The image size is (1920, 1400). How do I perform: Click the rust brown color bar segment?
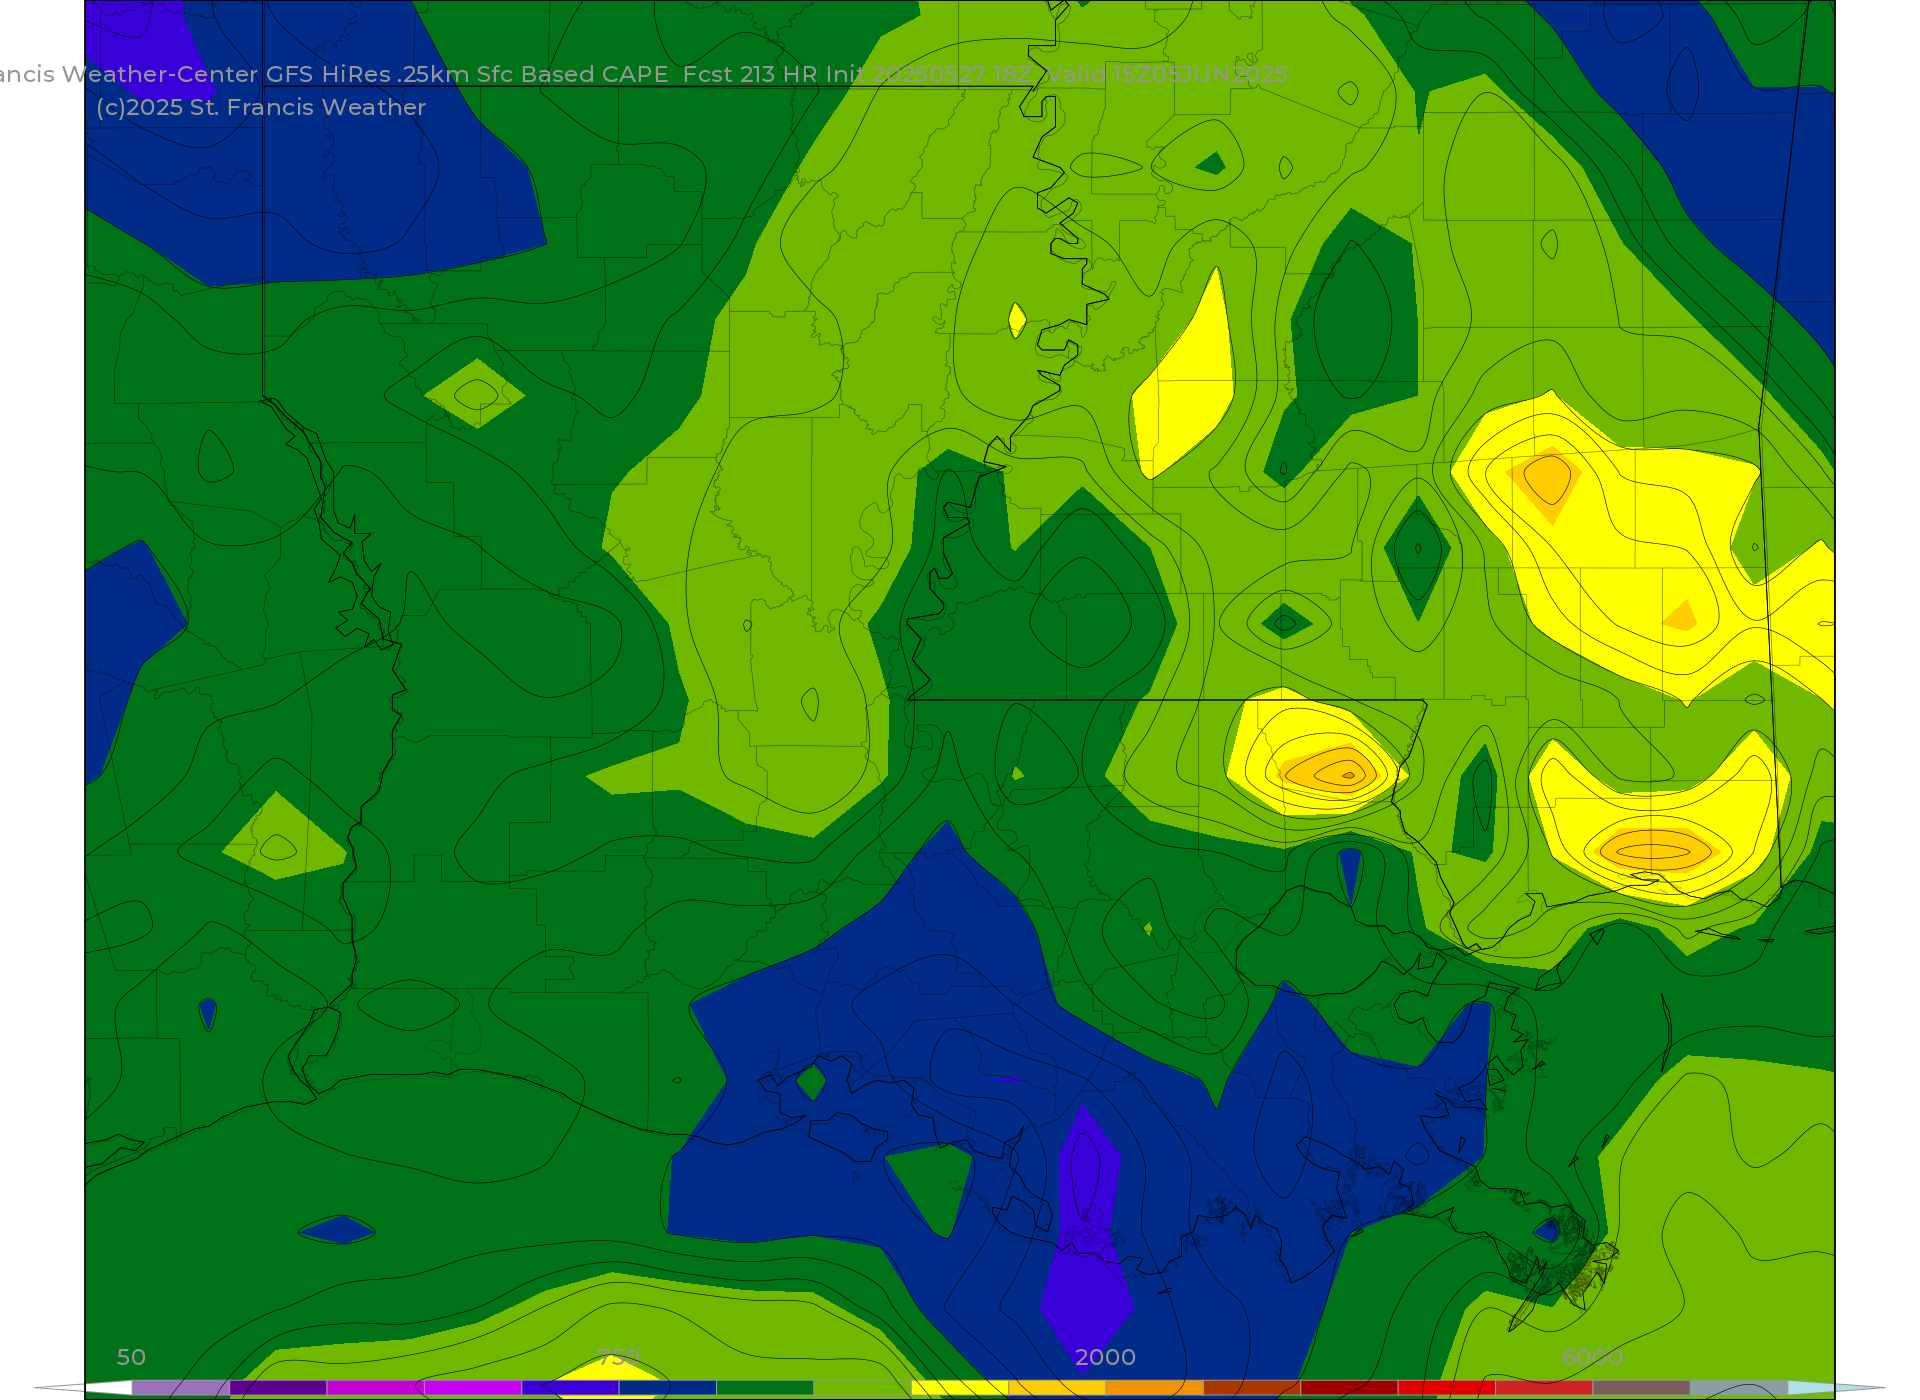(1252, 1388)
